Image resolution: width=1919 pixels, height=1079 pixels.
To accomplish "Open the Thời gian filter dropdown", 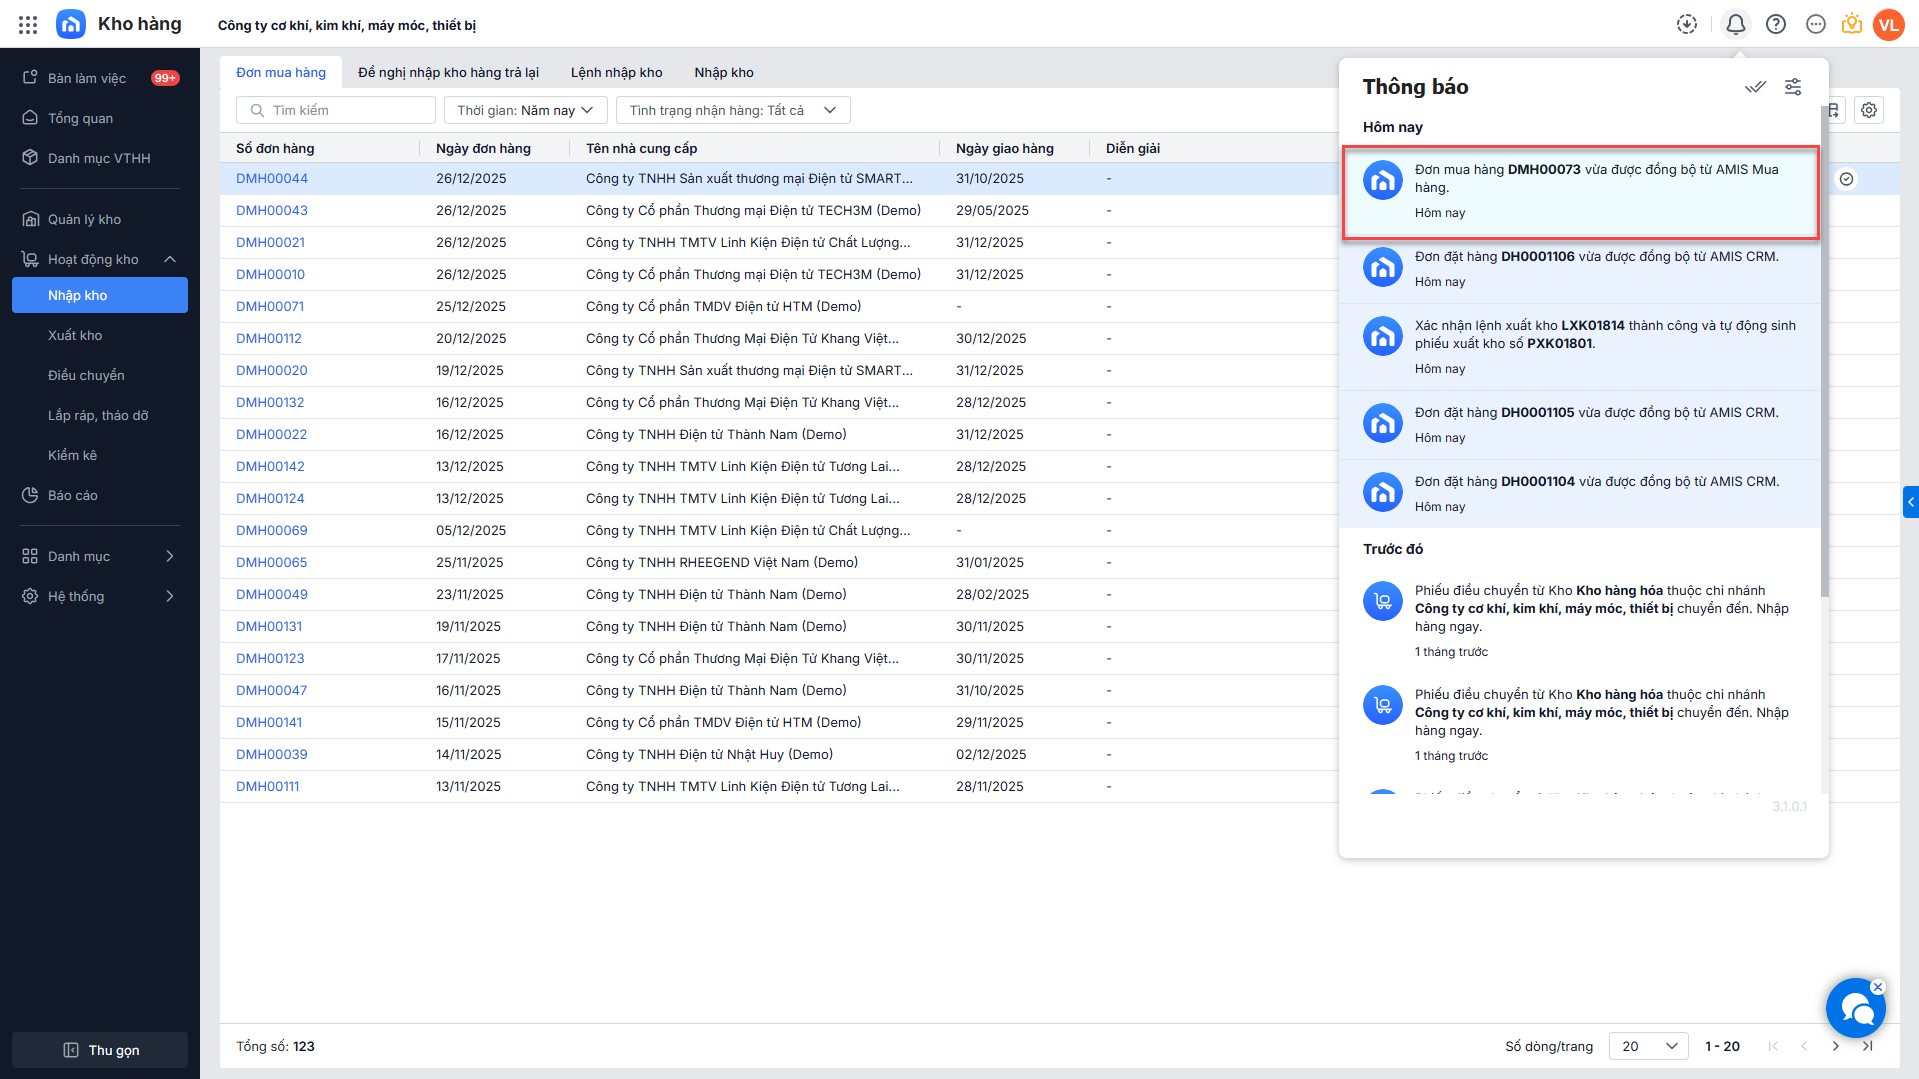I will point(525,111).
